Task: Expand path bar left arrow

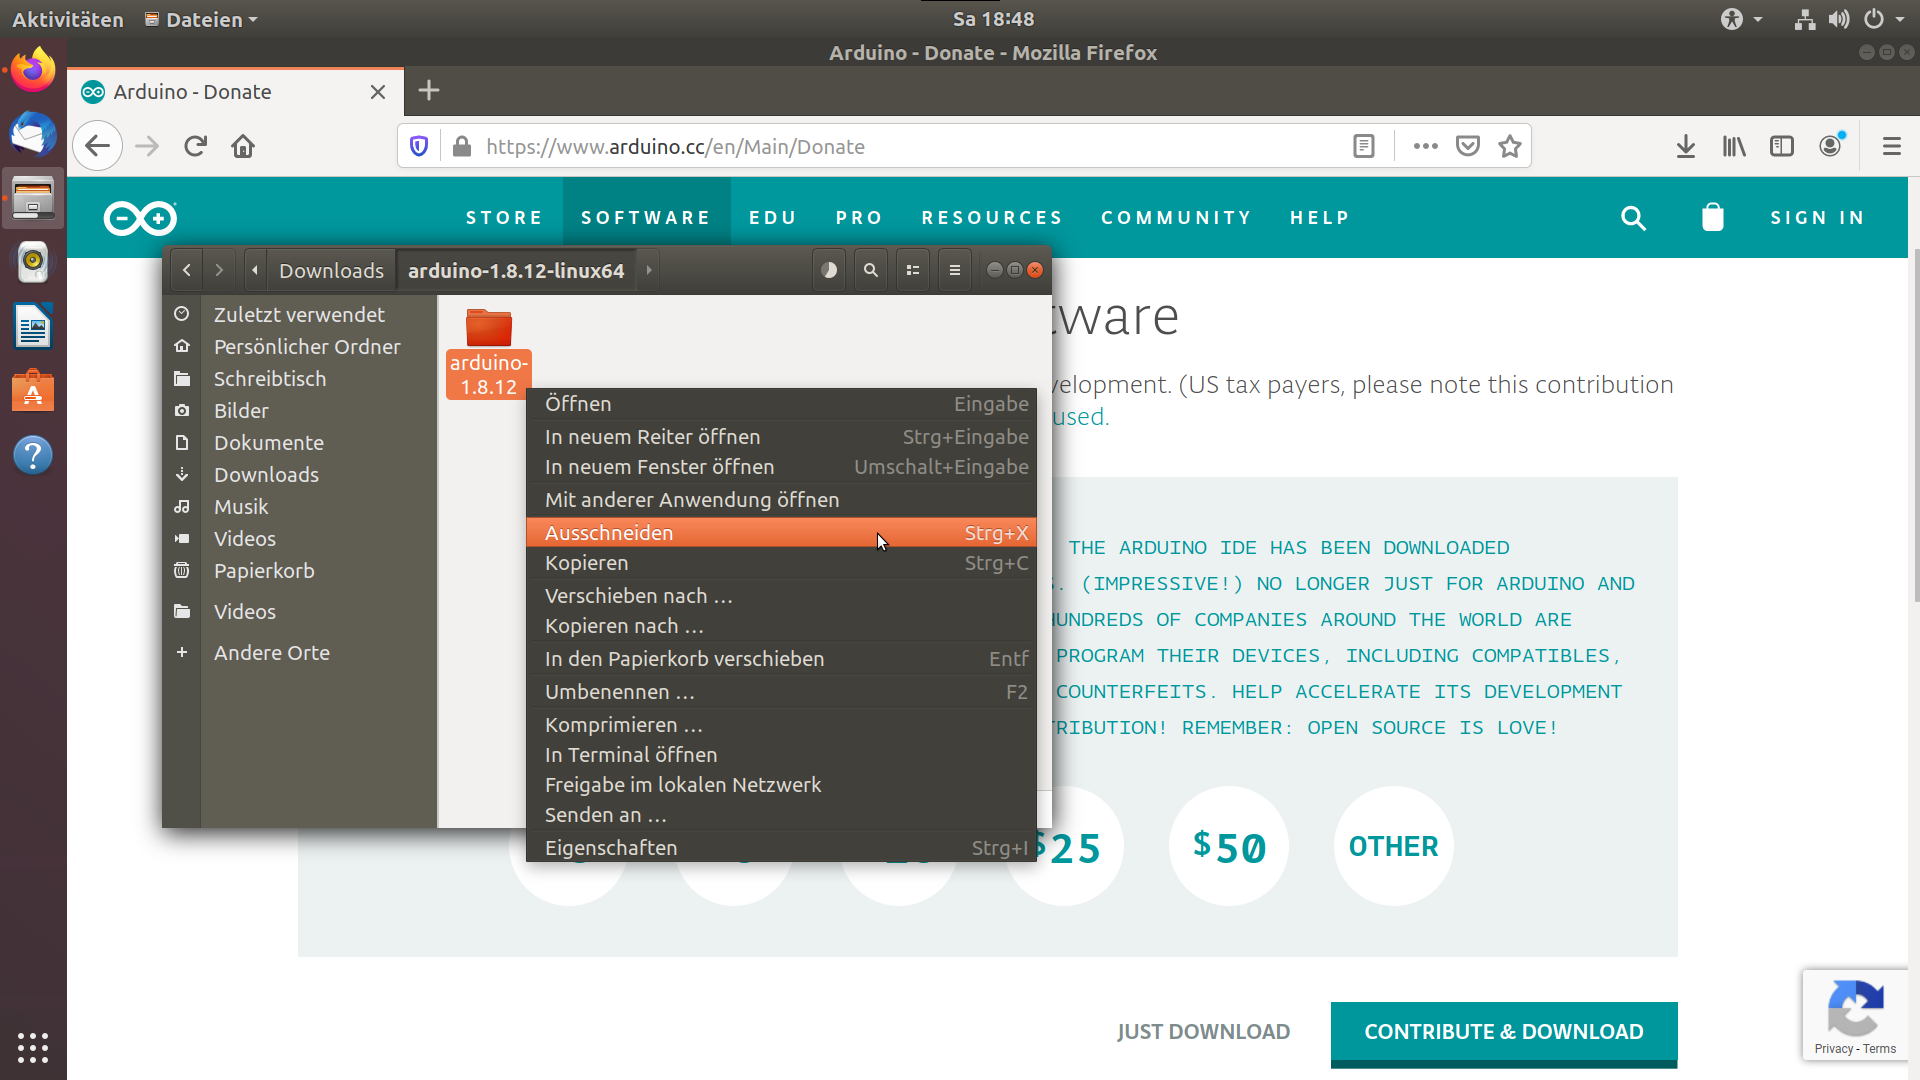Action: [x=255, y=270]
